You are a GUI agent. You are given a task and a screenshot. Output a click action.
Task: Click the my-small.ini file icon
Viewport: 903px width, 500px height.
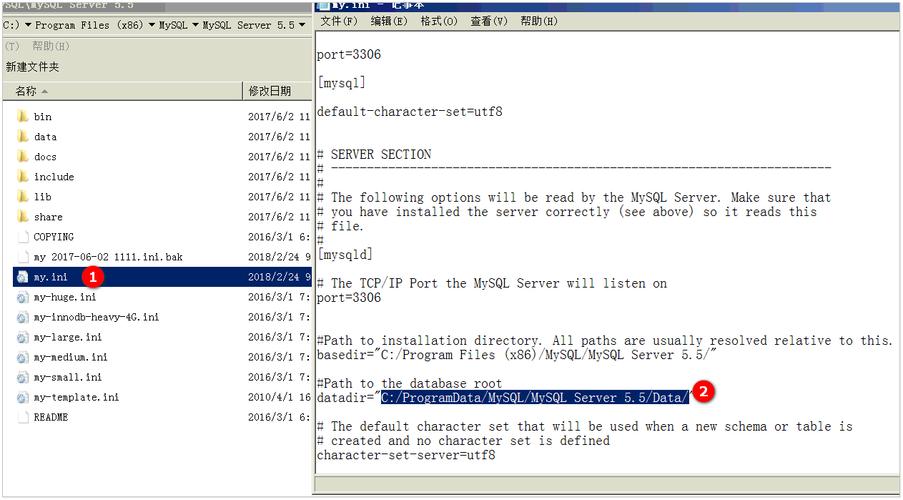23,377
